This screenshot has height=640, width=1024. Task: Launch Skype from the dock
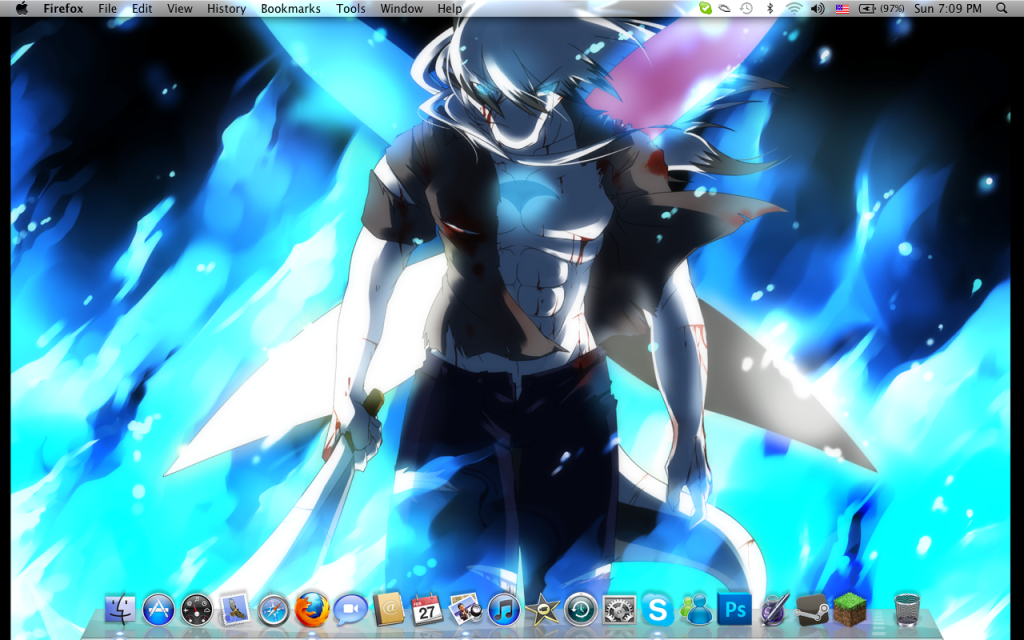[x=657, y=611]
